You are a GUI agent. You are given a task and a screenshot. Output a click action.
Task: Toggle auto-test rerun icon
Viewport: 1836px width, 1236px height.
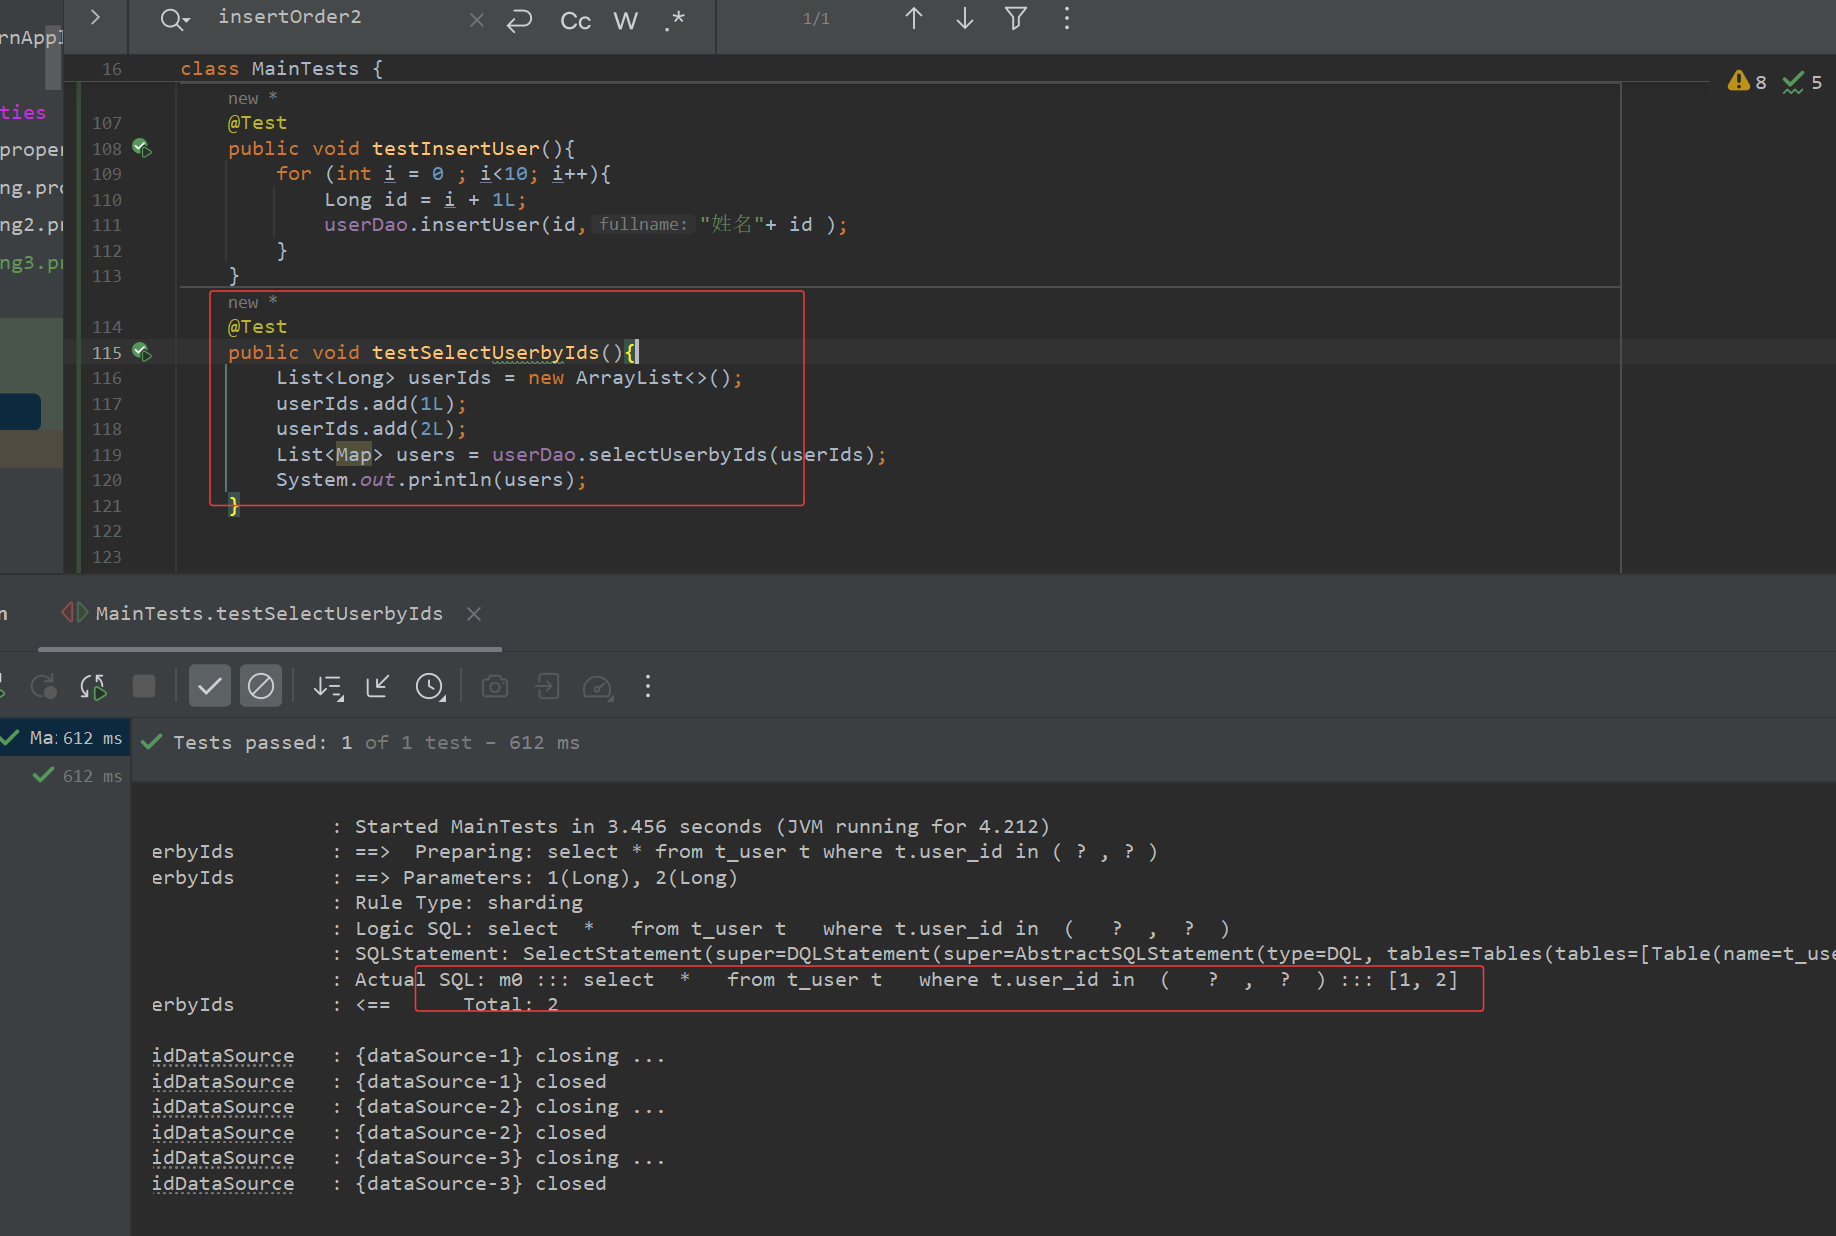click(x=93, y=687)
